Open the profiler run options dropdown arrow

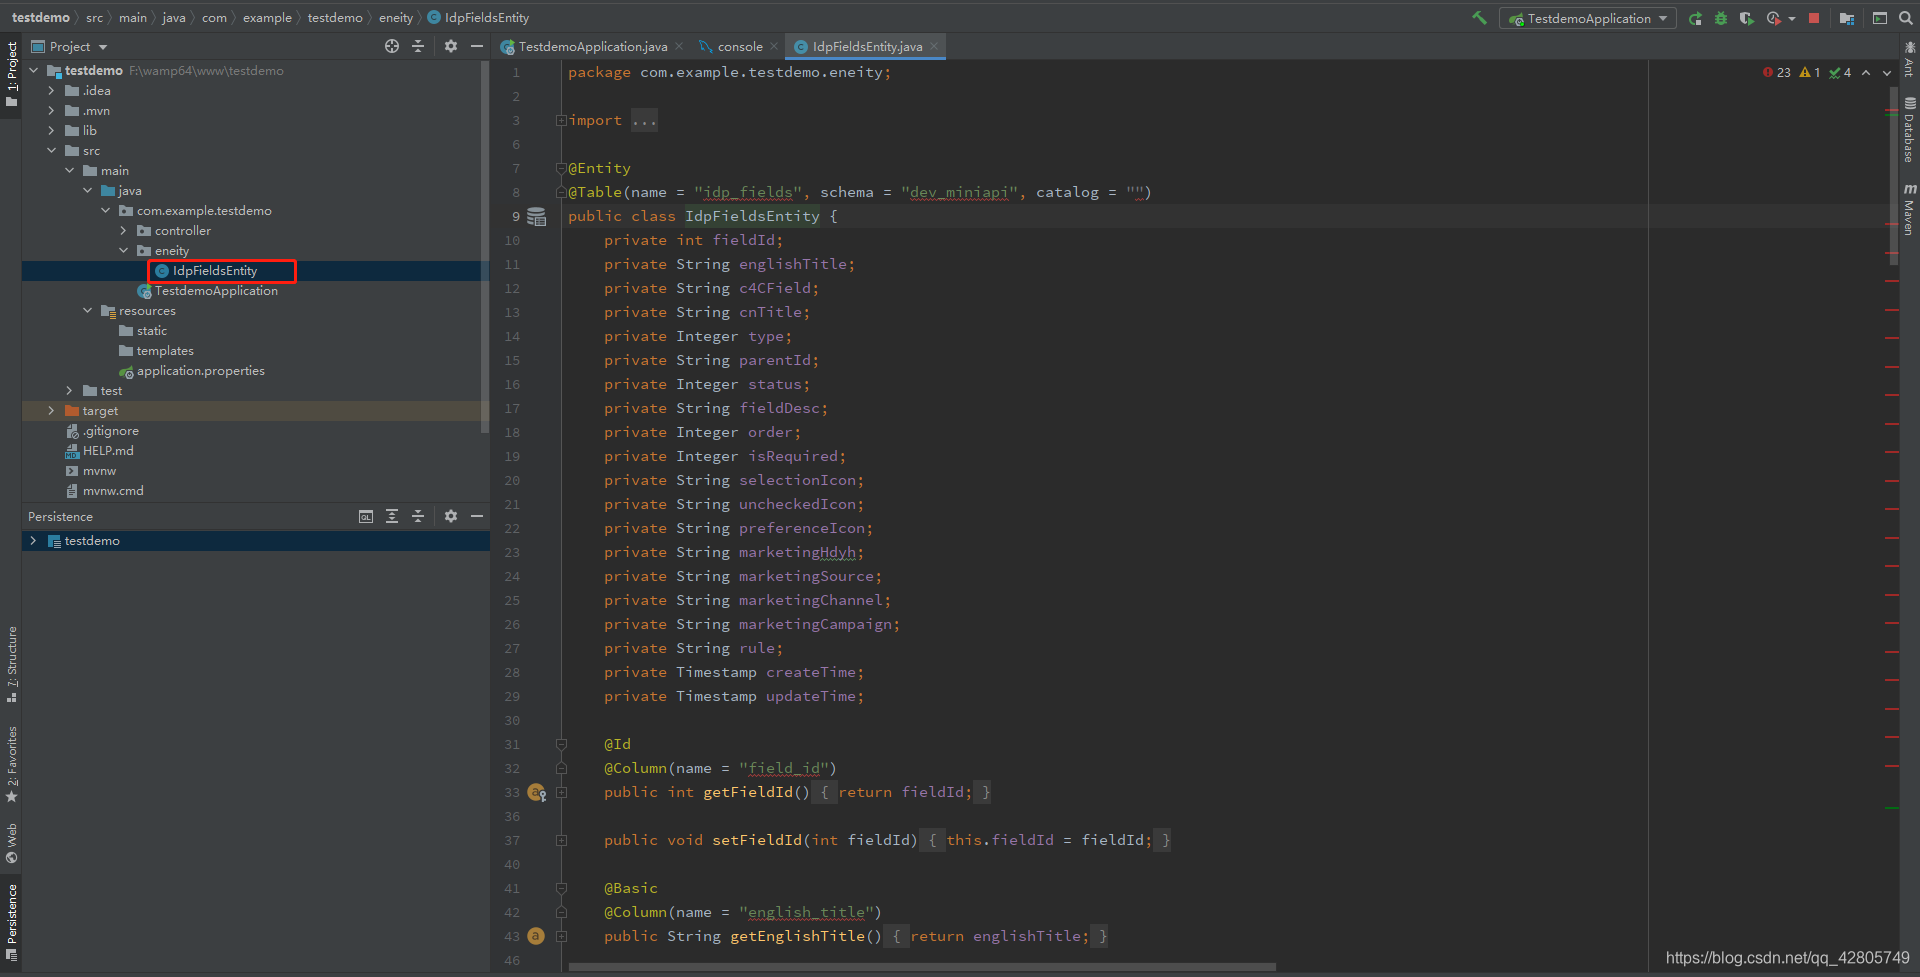click(1791, 18)
